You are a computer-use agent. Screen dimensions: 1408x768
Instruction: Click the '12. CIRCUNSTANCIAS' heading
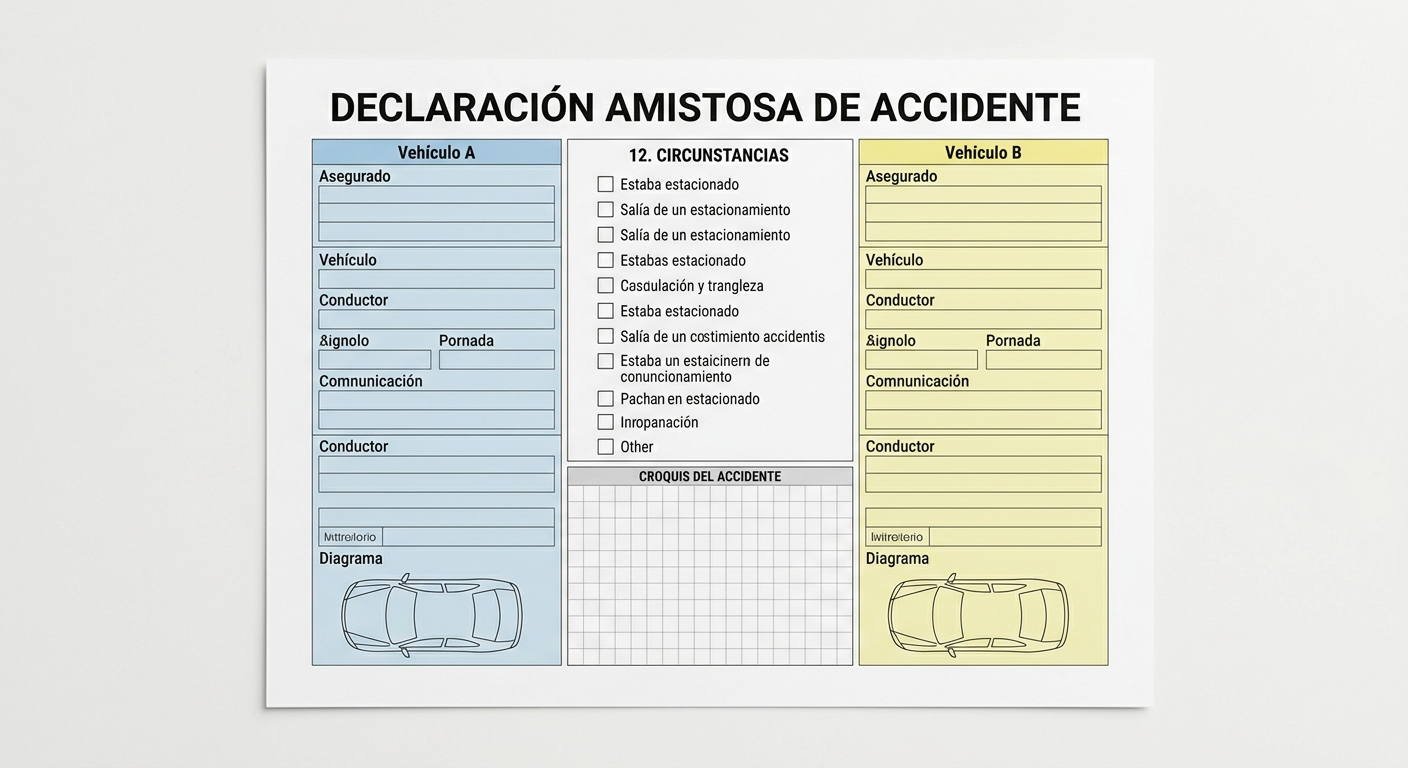pyautogui.click(x=709, y=155)
